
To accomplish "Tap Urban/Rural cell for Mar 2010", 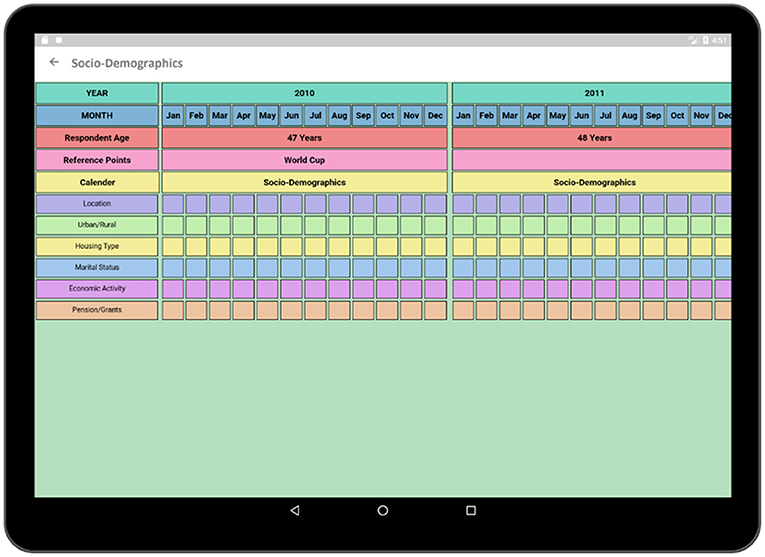I will click(x=220, y=225).
